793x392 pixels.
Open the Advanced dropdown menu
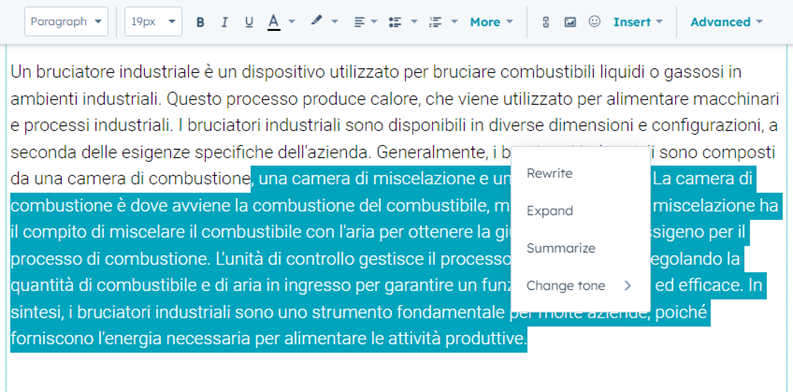[x=727, y=22]
